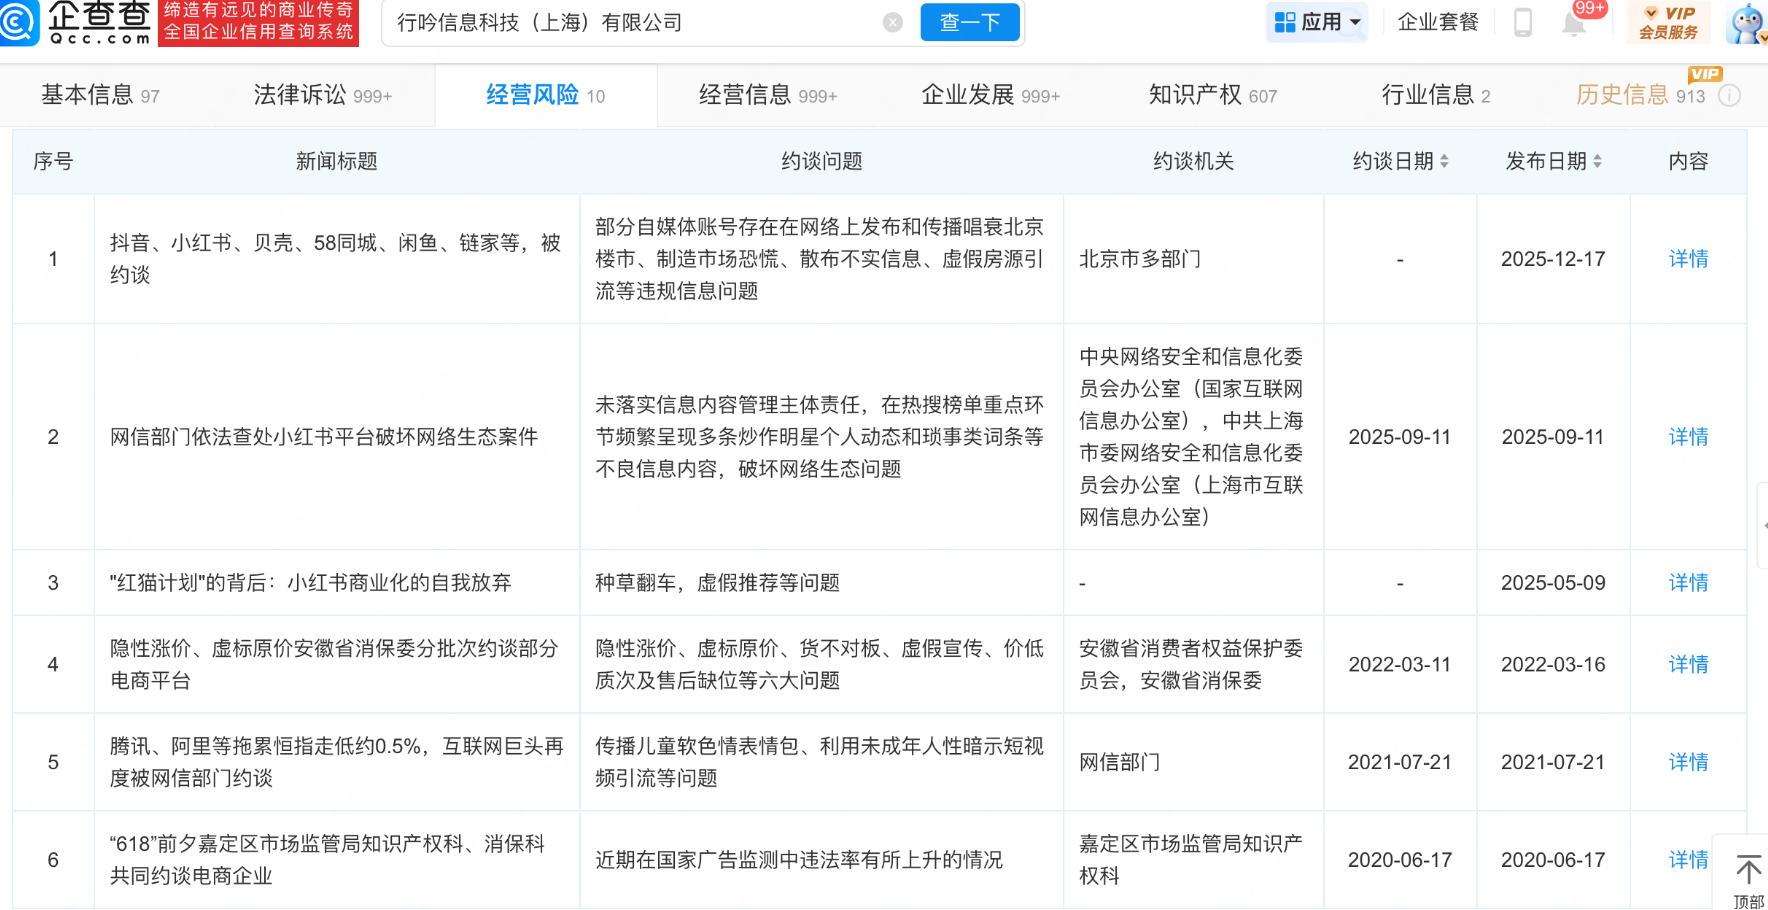1768x910 pixels.
Task: Click title 腾讯、阿里等拖累恒指
Action: pyautogui.click(x=336, y=762)
